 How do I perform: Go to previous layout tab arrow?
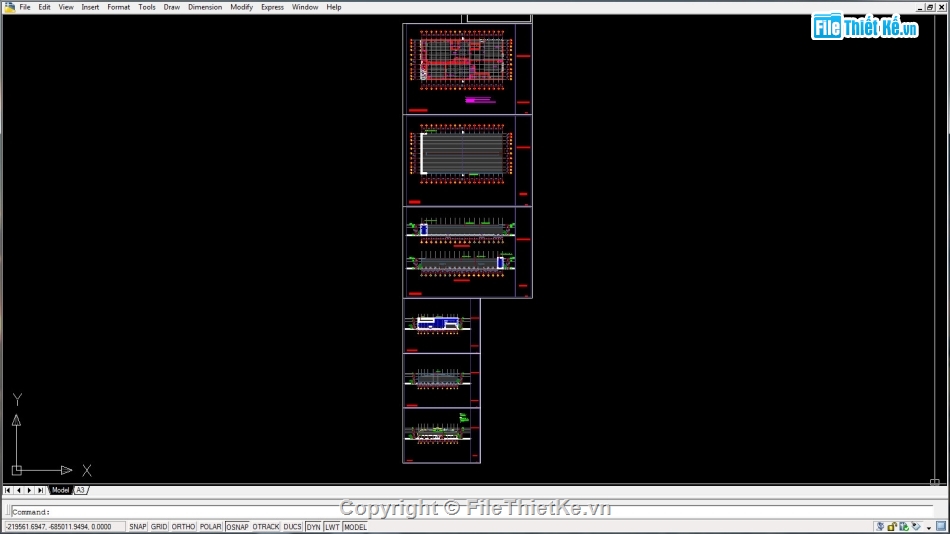tap(18, 490)
